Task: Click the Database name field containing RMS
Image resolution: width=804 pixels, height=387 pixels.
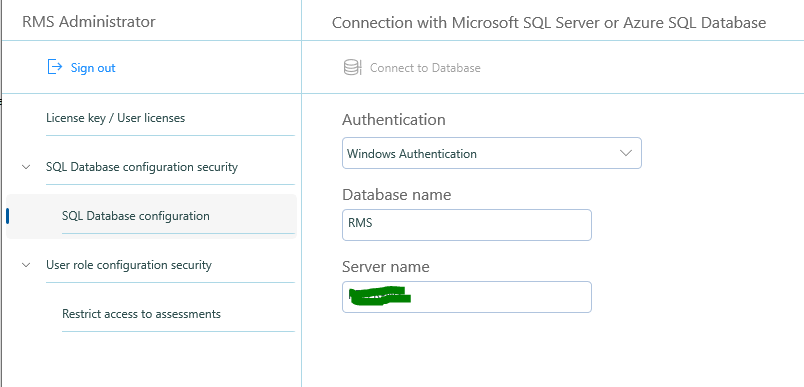Action: pyautogui.click(x=467, y=225)
